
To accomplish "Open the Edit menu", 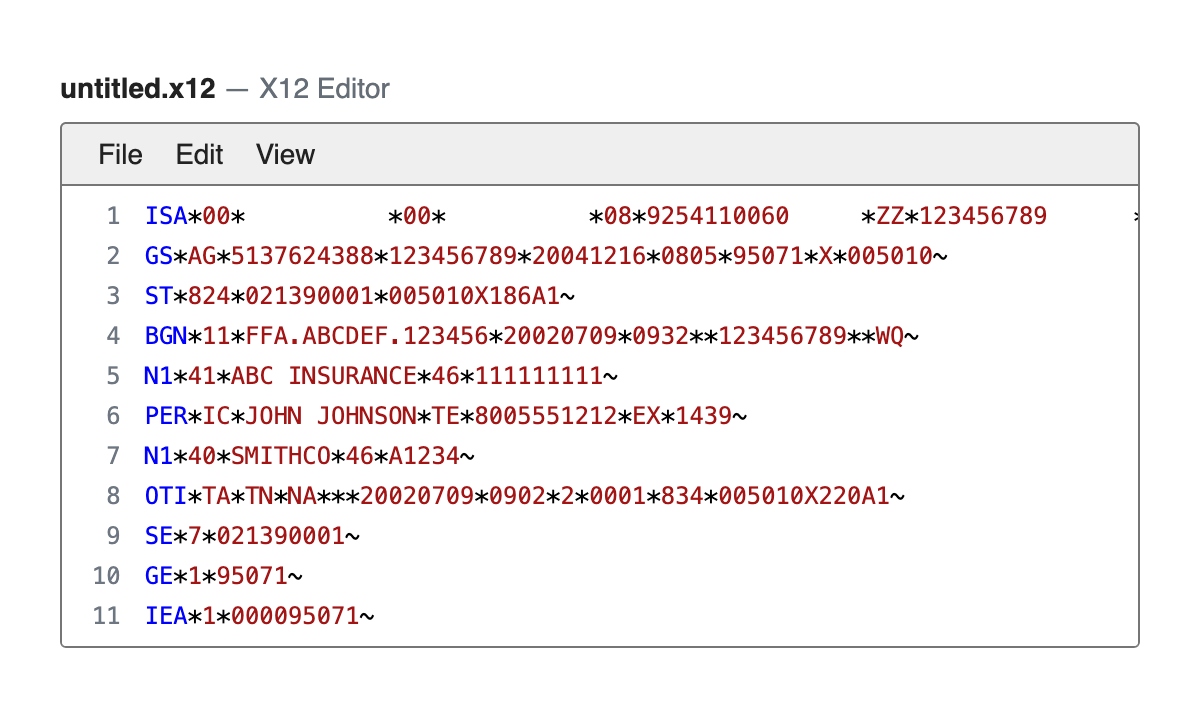I will 199,155.
